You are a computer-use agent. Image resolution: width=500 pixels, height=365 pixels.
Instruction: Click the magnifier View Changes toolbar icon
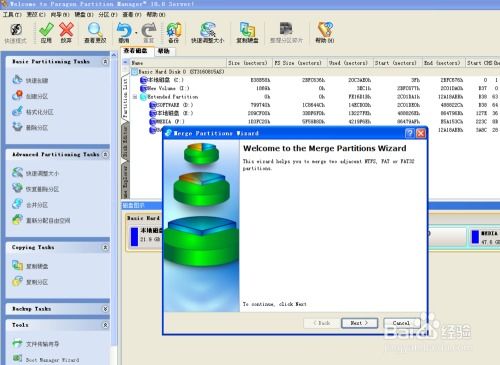[95, 33]
